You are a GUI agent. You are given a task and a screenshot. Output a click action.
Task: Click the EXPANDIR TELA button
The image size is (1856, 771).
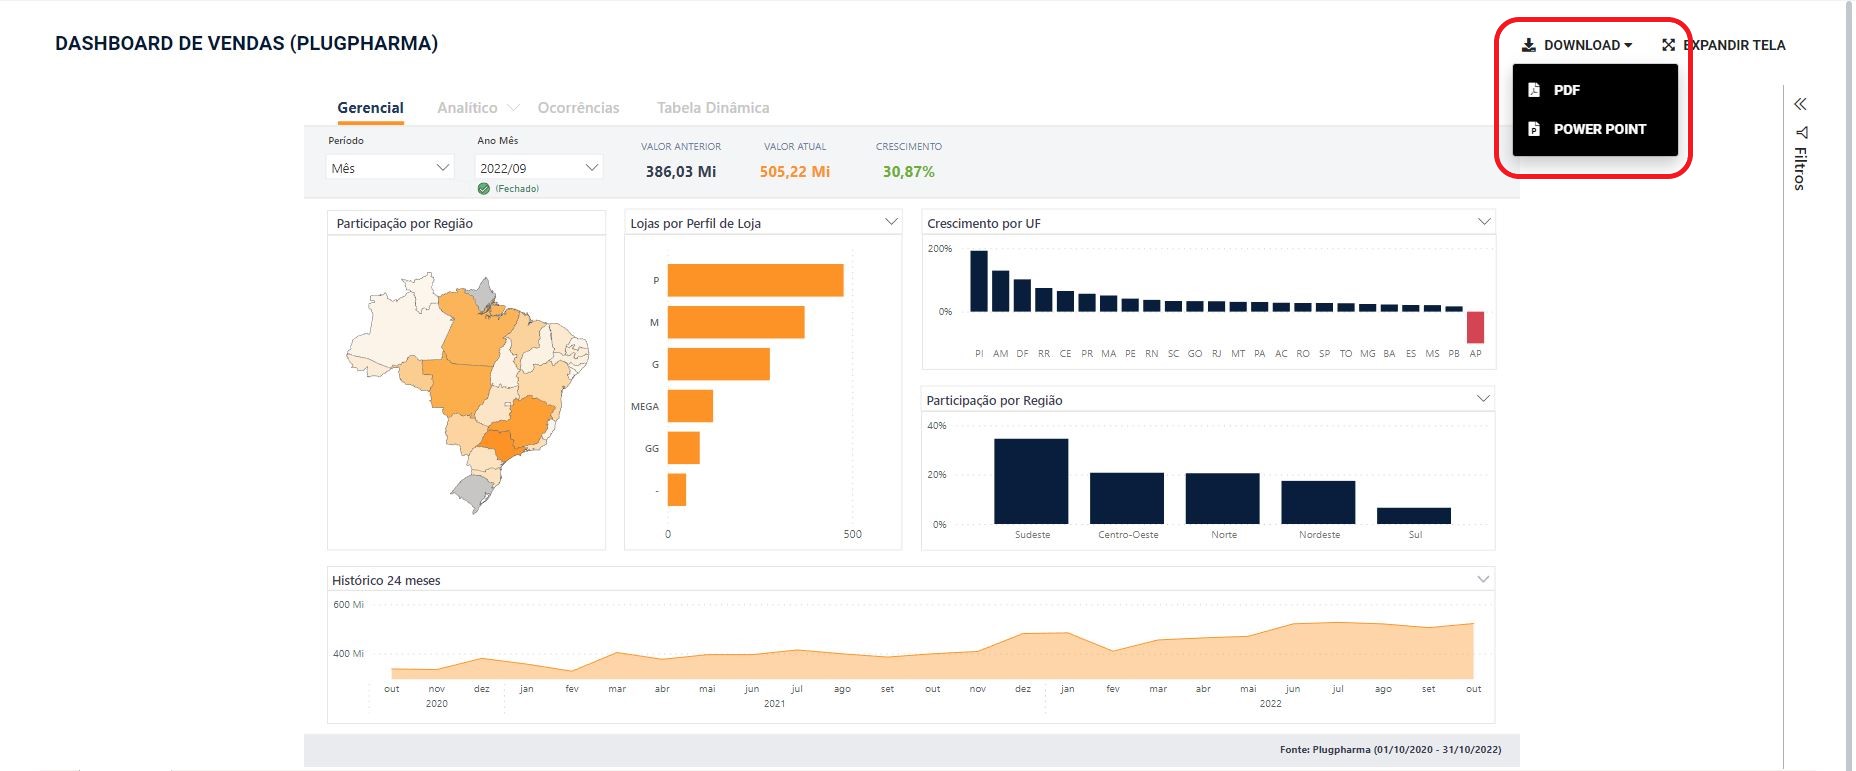(1724, 45)
